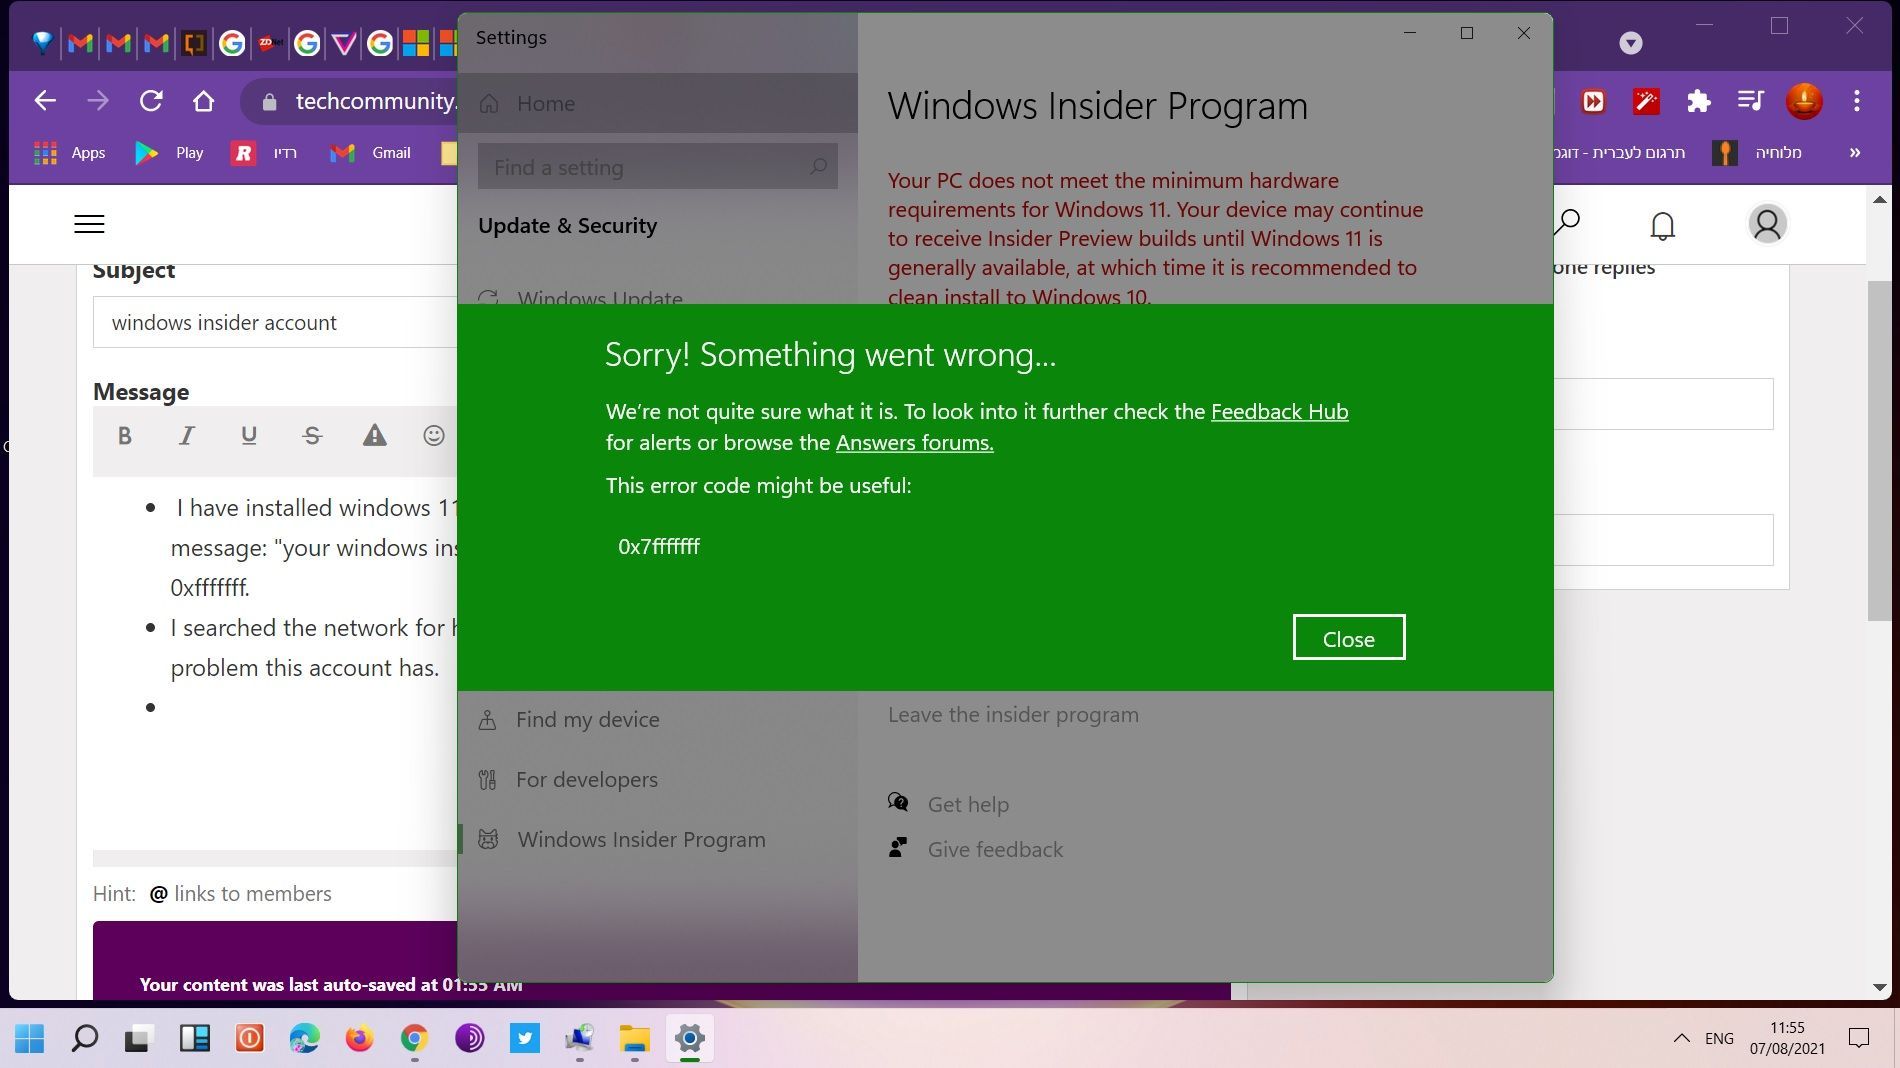Open the Feedback Hub link
The image size is (1900, 1068).
(1279, 411)
